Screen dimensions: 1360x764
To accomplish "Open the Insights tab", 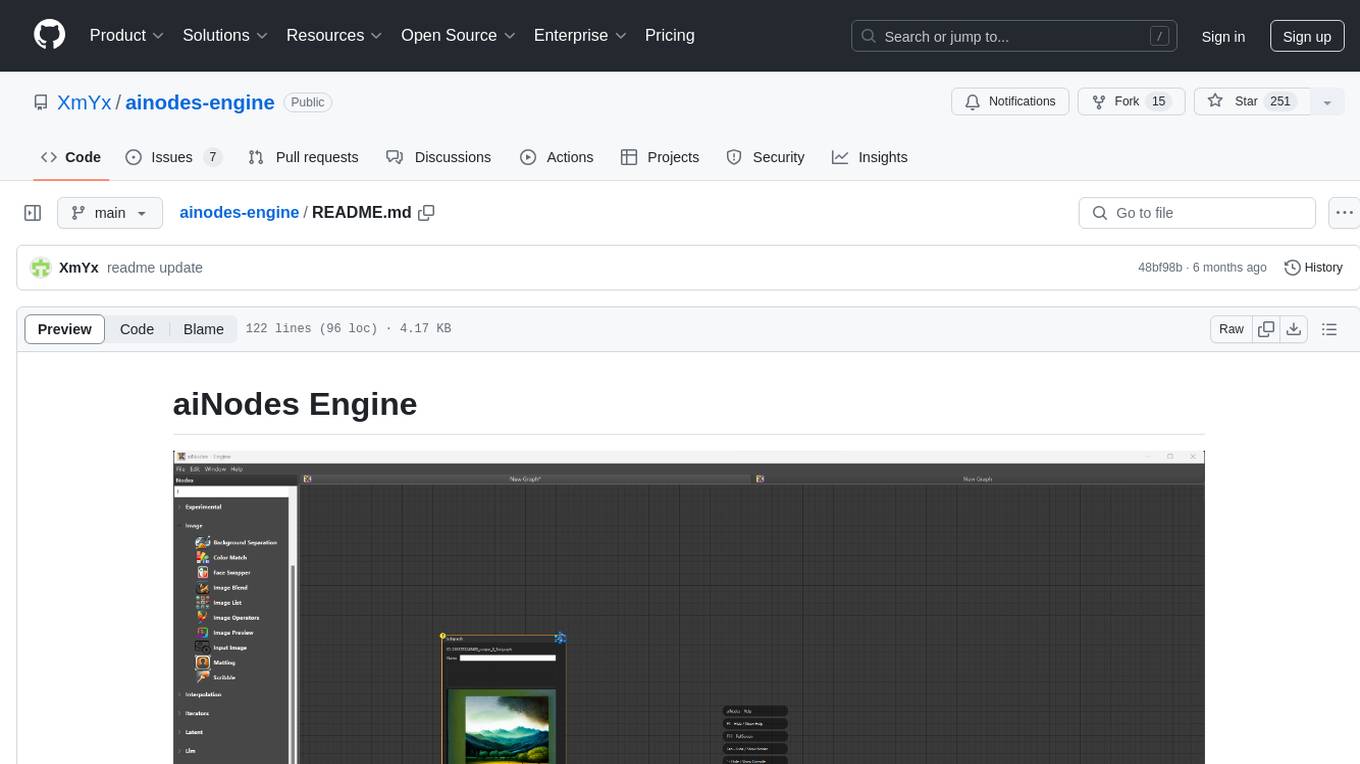I will [x=870, y=157].
